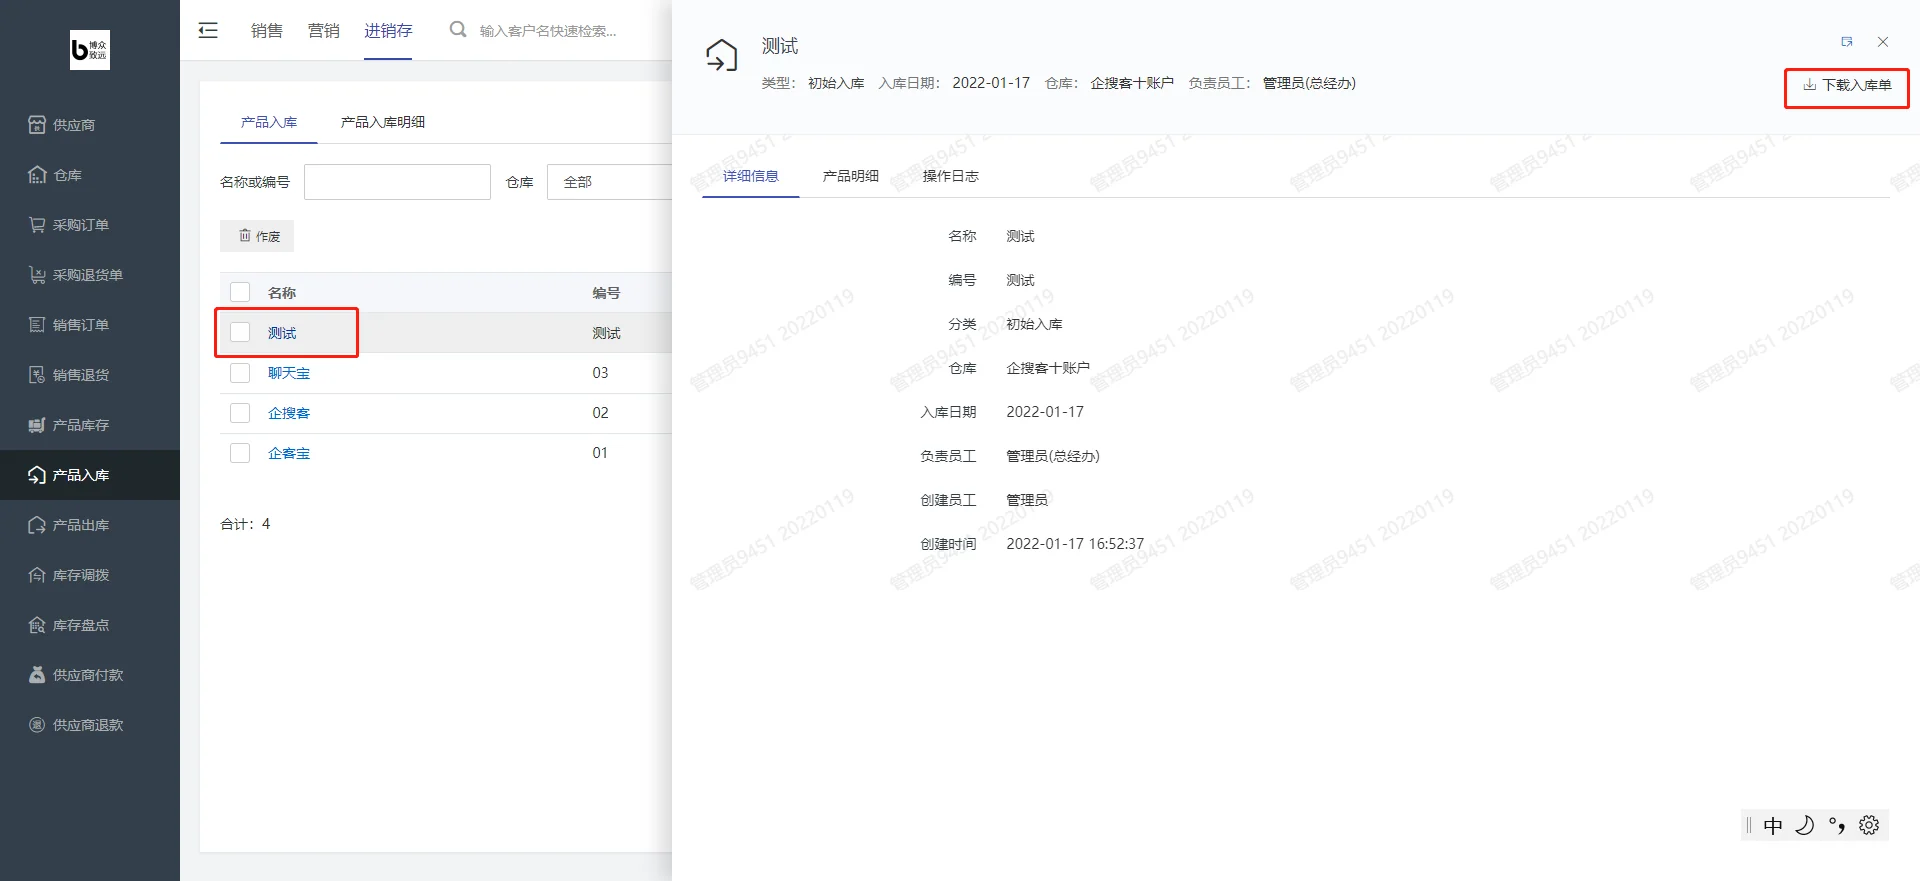
Task: Open the 操作日志 tab
Action: [x=951, y=176]
